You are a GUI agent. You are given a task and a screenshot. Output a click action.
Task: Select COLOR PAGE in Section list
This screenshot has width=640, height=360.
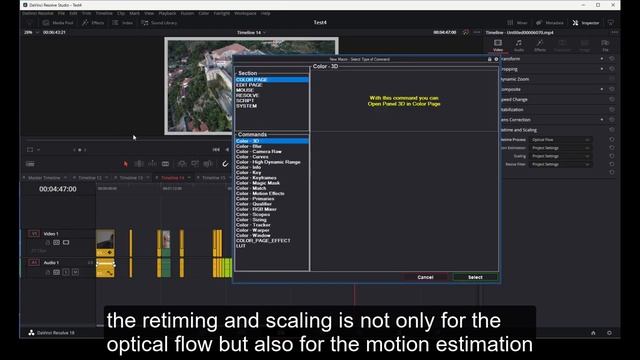point(271,80)
